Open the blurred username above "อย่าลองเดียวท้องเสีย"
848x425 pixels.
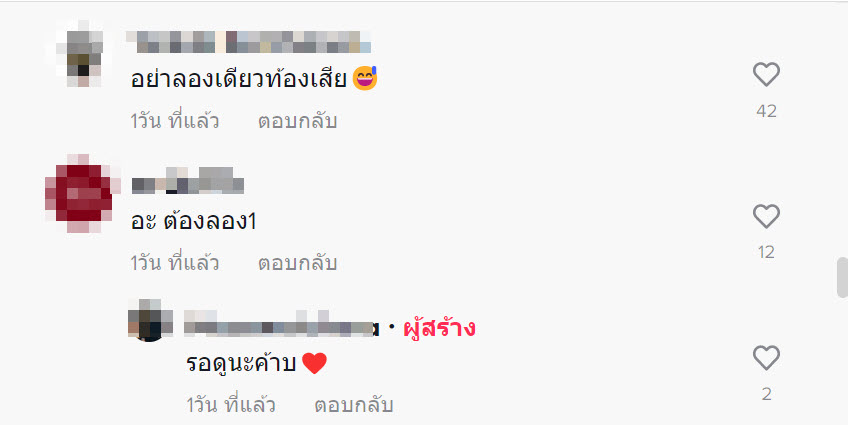(249, 42)
